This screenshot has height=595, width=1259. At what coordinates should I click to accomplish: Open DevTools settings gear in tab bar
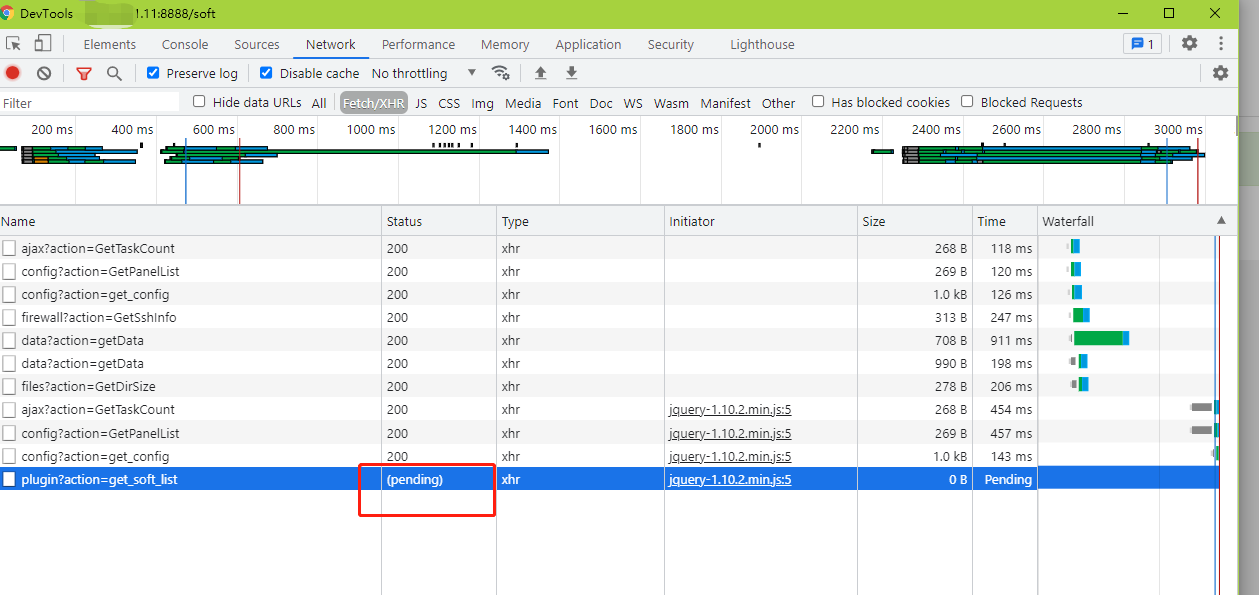click(x=1189, y=43)
